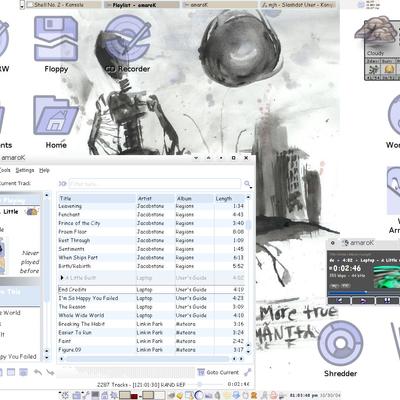Image resolution: width=400 pixels, height=400 pixels.
Task: Select the track 'Leavening' in playlist
Action: coord(151,206)
